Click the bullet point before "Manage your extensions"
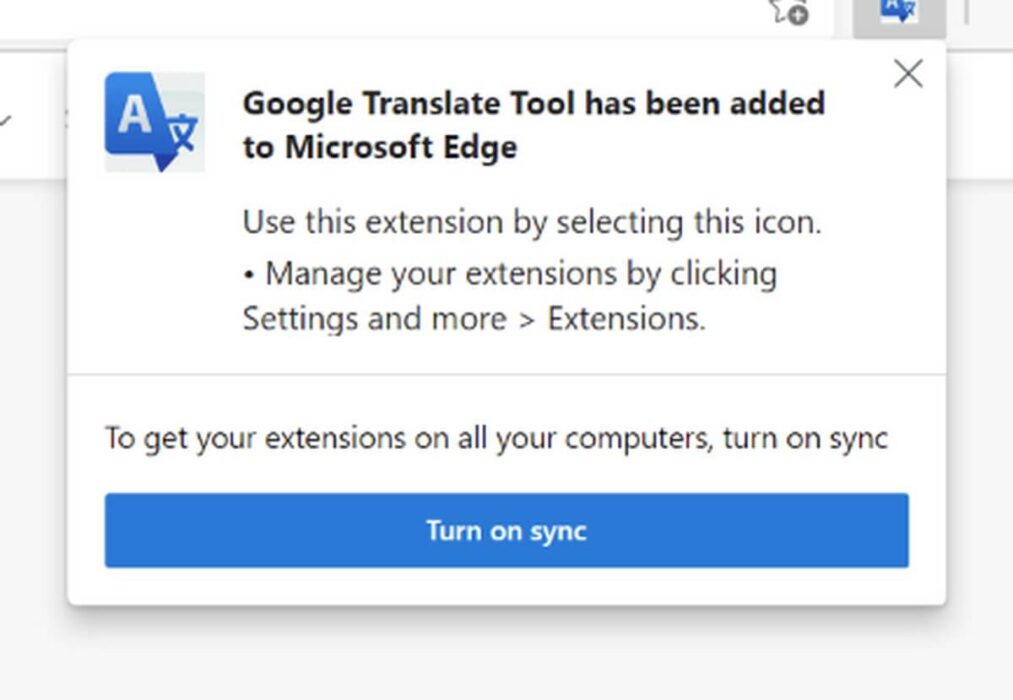 [249, 275]
